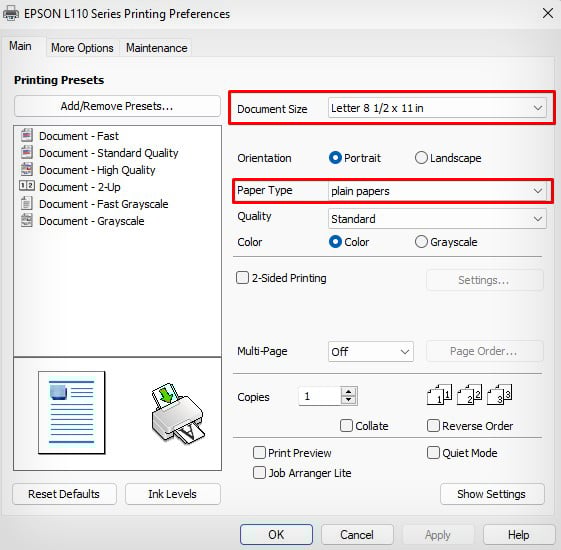Open Ink Levels

pyautogui.click(x=172, y=494)
